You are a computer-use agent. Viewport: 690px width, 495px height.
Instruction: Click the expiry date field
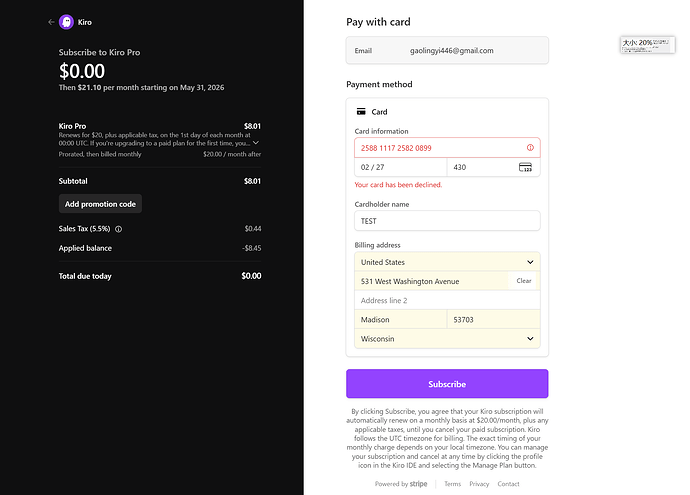pos(400,167)
